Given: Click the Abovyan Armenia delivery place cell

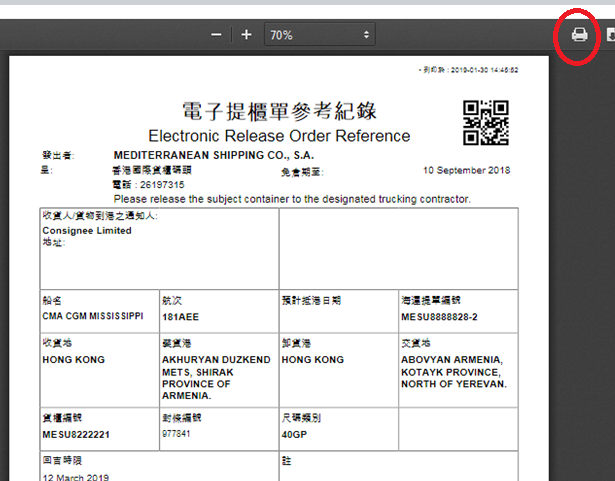Looking at the screenshot, I should 454,372.
